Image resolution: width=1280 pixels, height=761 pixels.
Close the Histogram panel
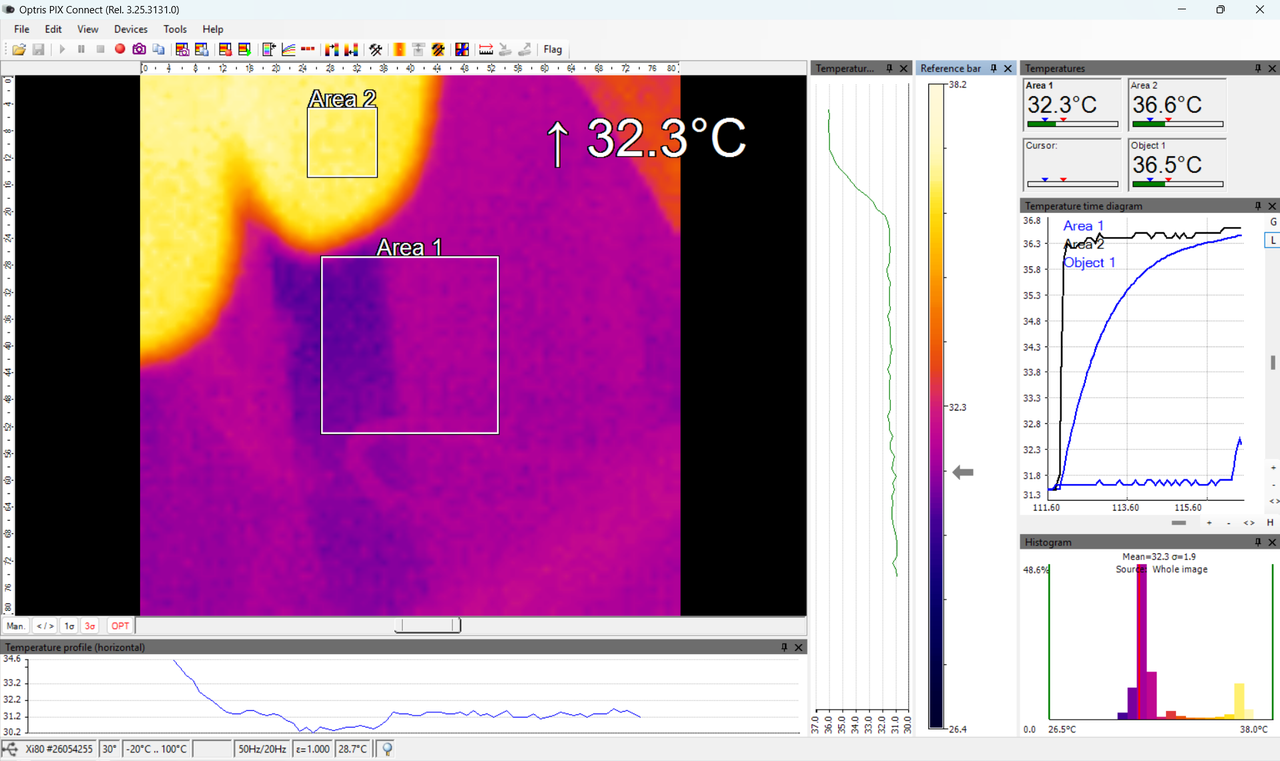1272,542
